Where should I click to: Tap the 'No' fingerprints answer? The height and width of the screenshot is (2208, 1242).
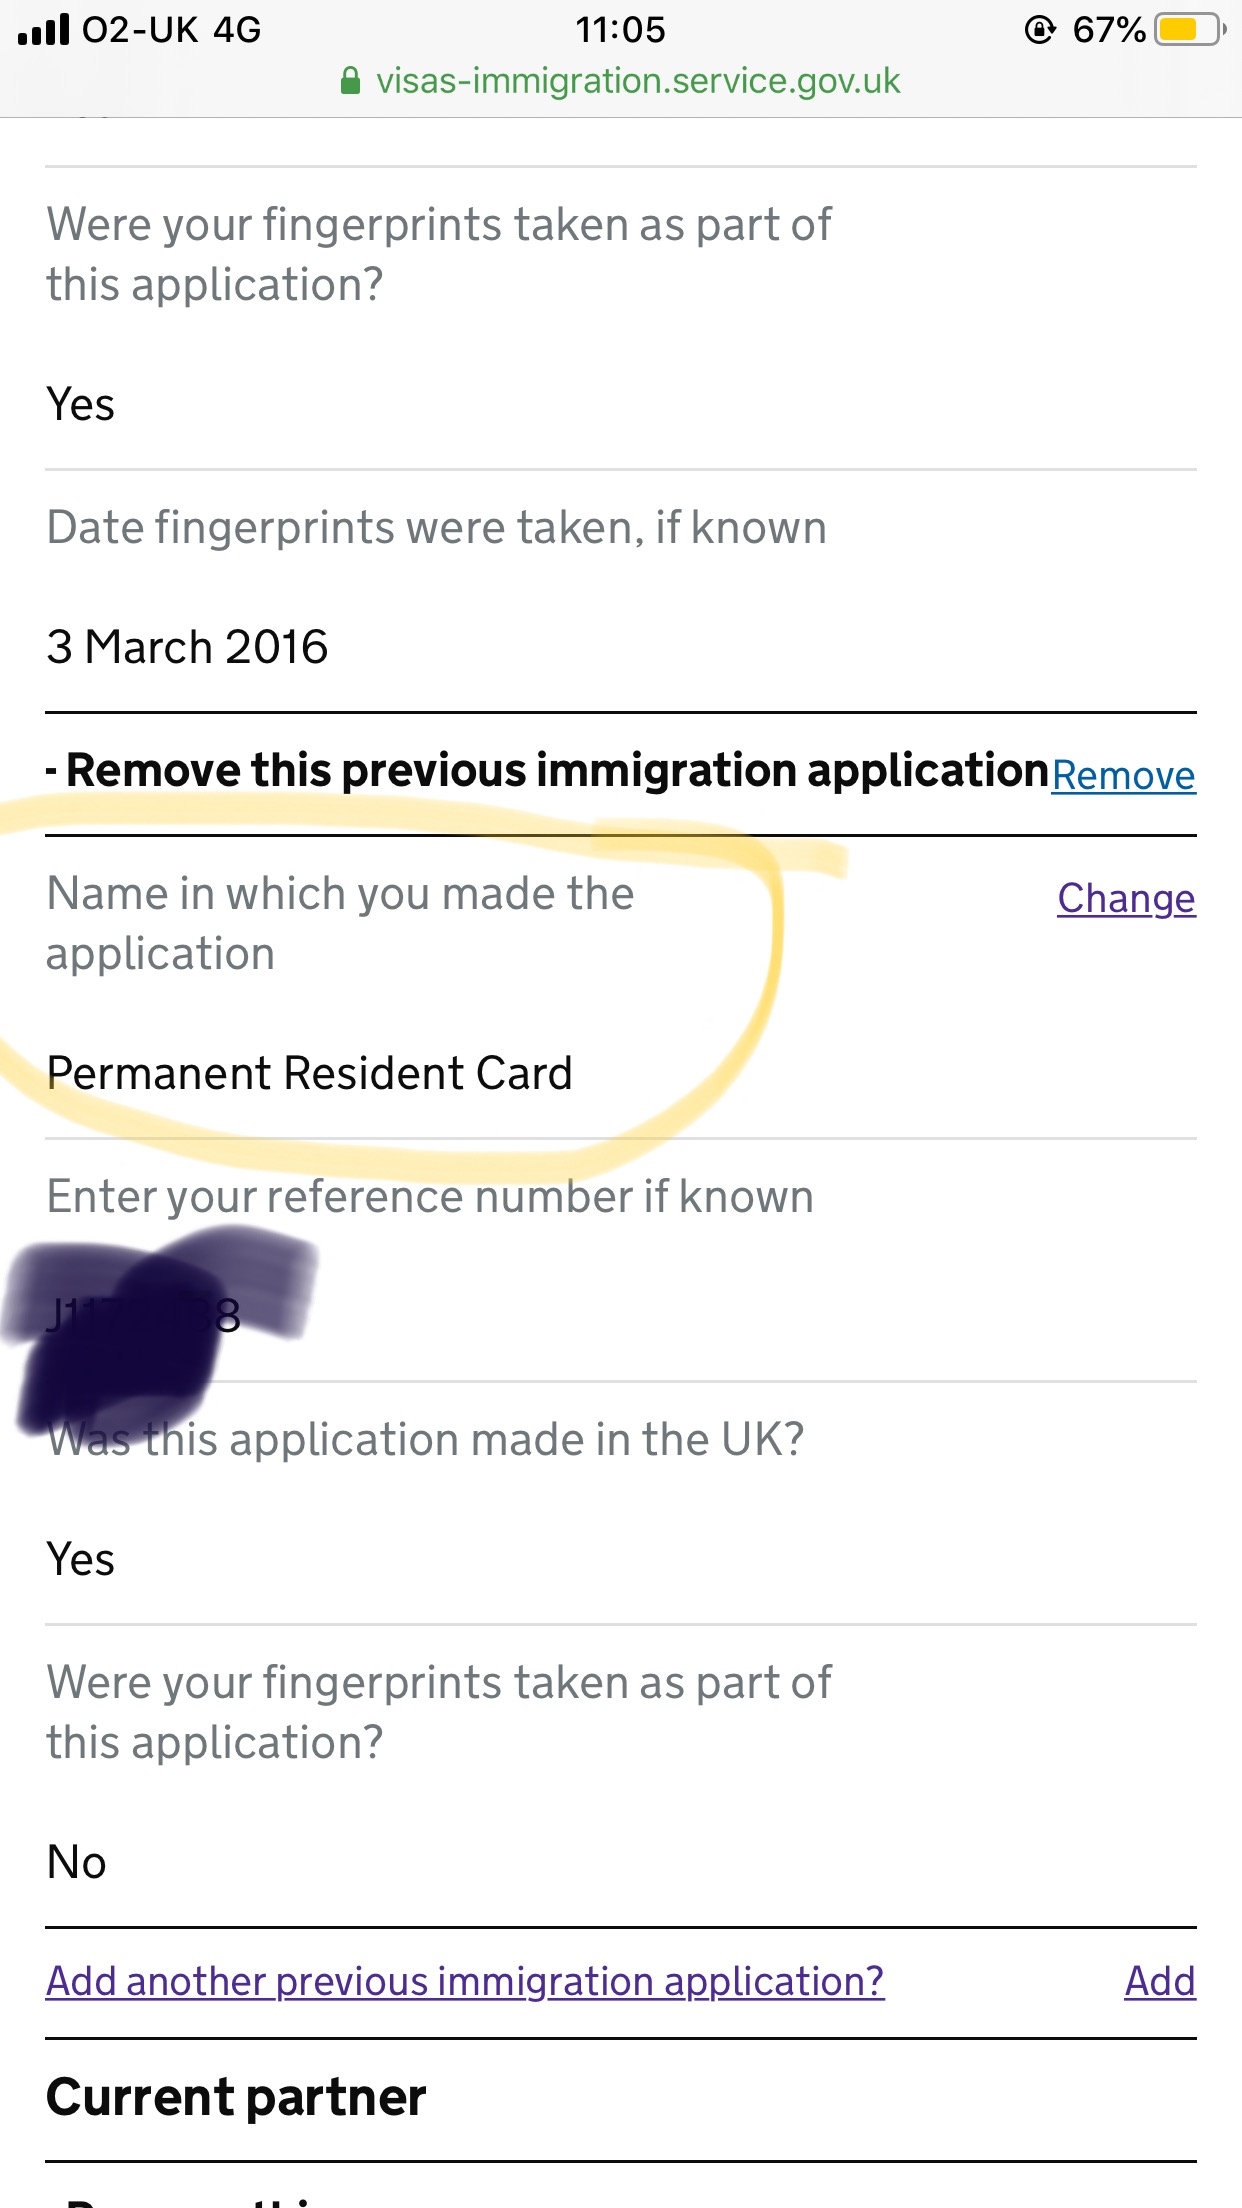pos(77,1862)
